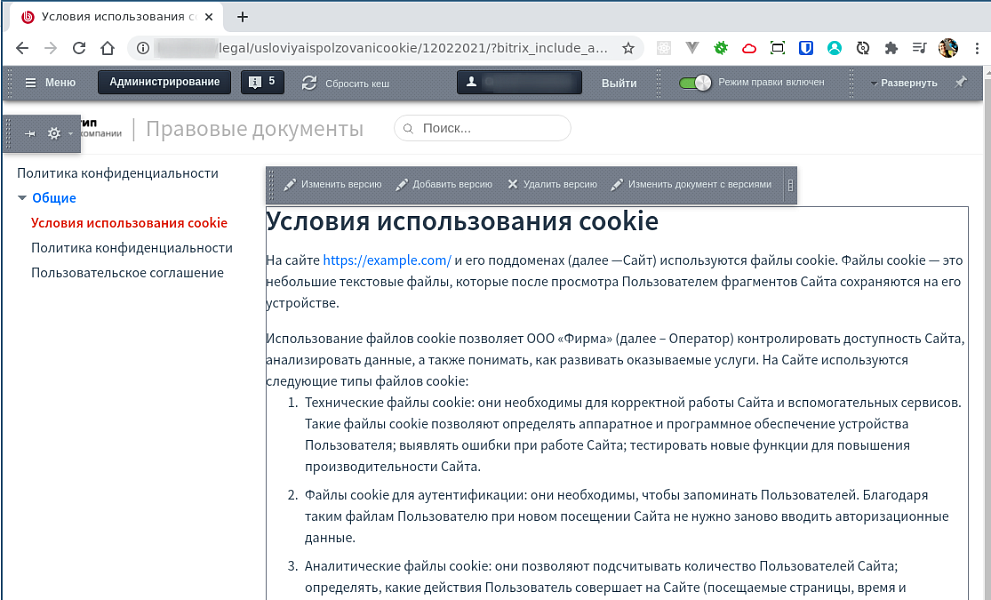Click the Сбросить кеш refresh icon
Image resolution: width=991 pixels, height=600 pixels.
[310, 83]
